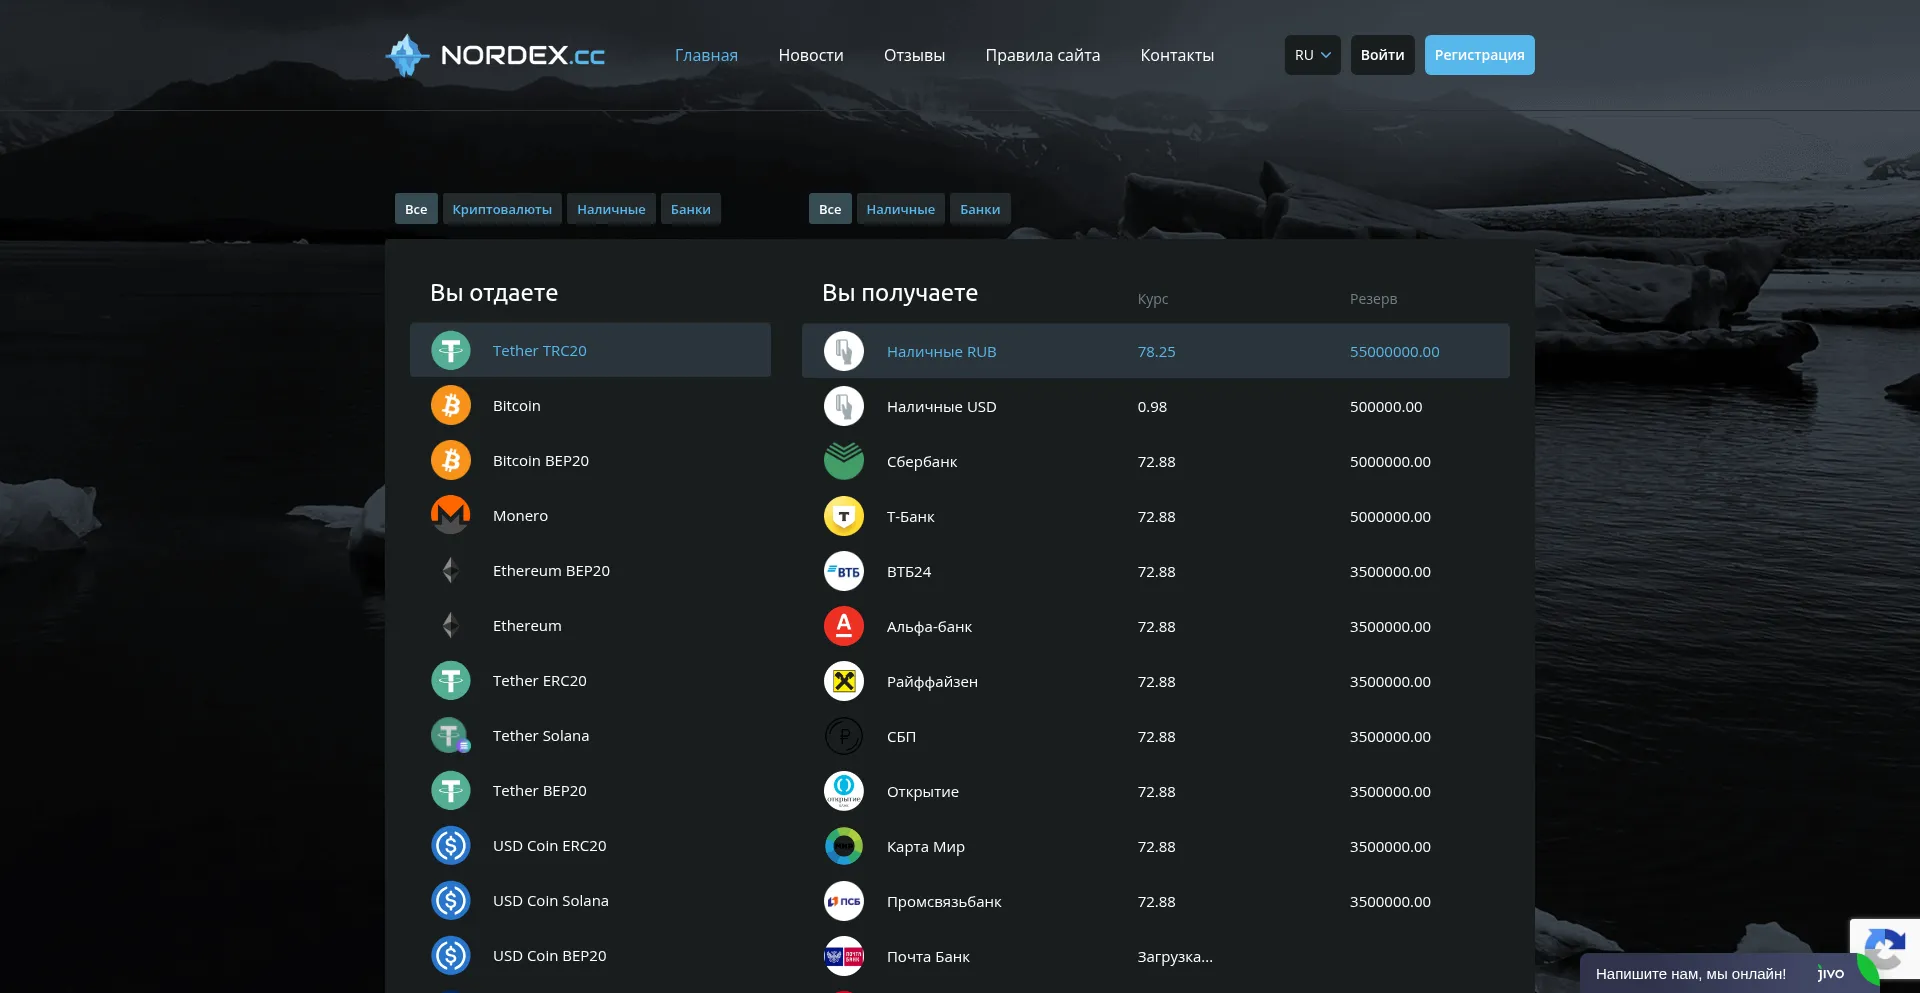Click the Карта Мир name
Viewport: 1920px width, 993px height.
[926, 847]
